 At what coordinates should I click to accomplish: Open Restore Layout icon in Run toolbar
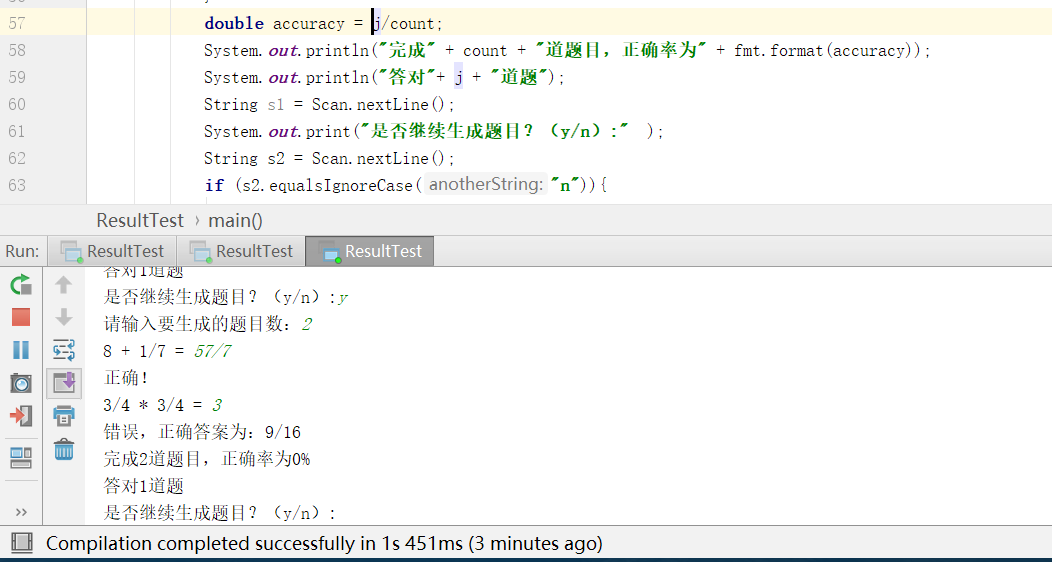(x=21, y=457)
